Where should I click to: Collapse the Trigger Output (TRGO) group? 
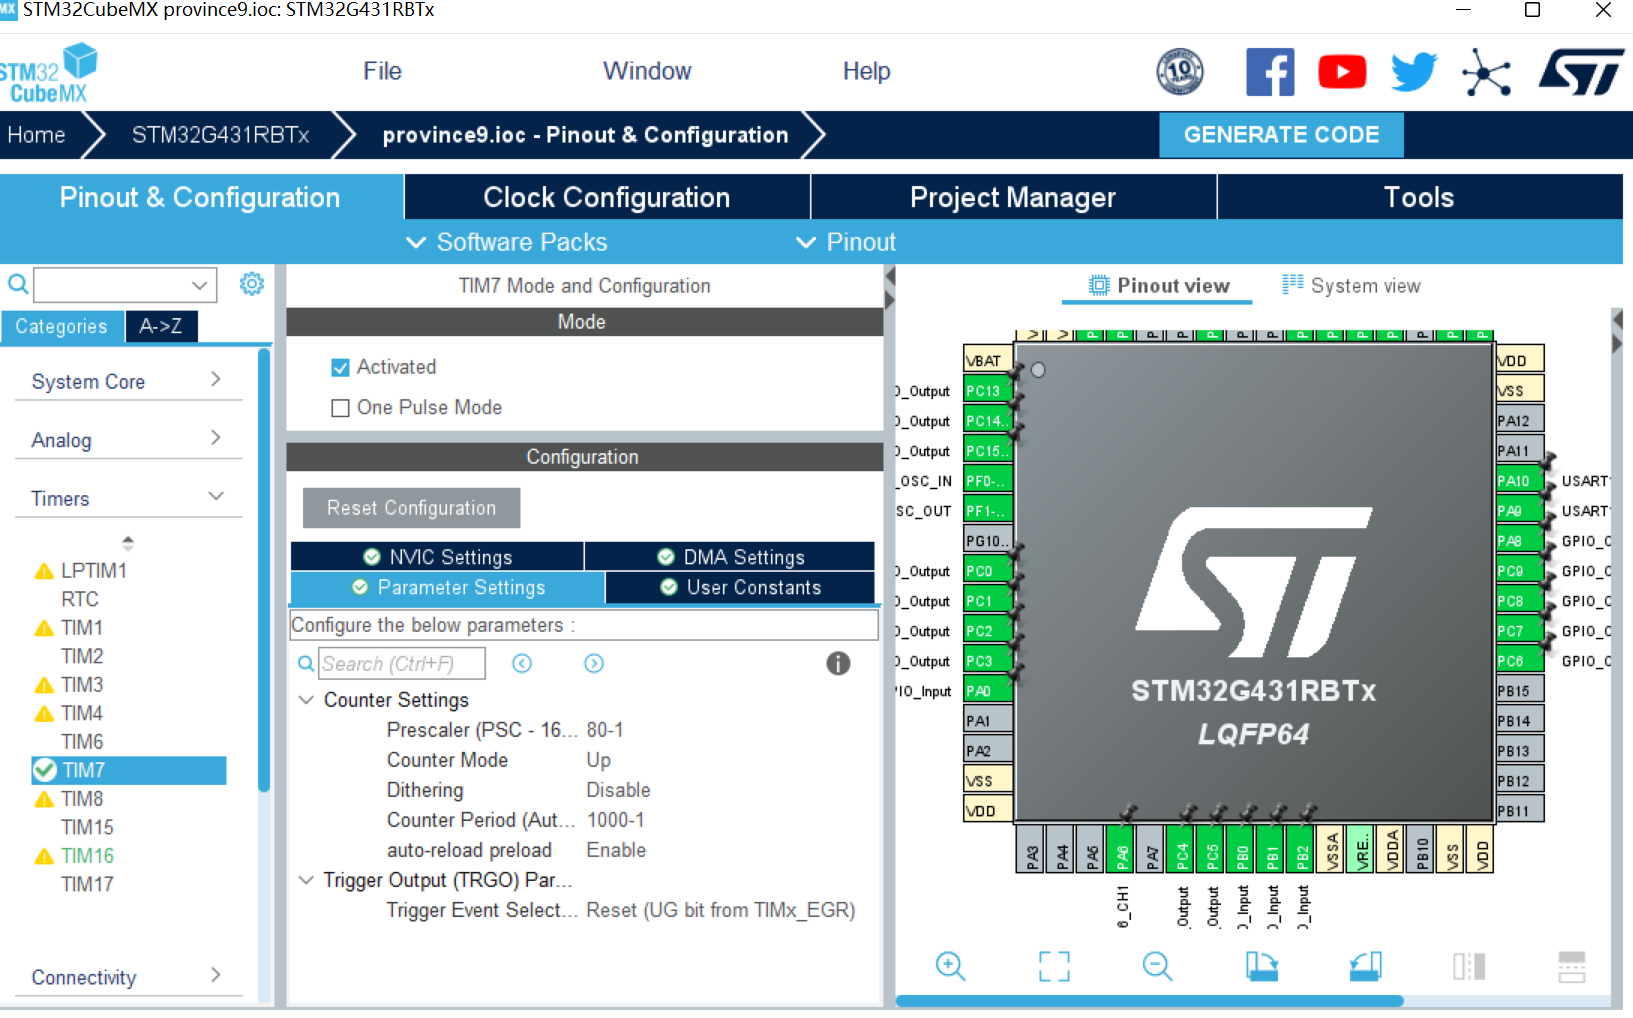(x=307, y=880)
